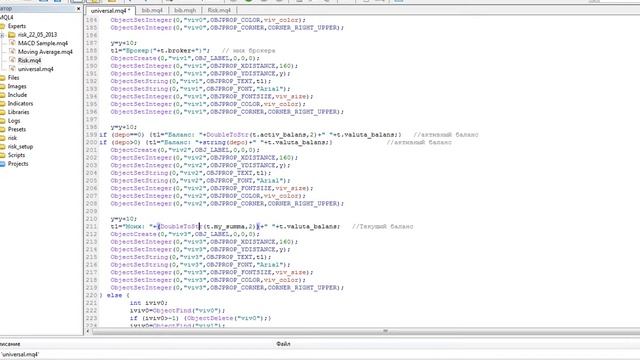
Task: Click 'int iviv0;' on line 221
Action: pyautogui.click(x=149, y=303)
